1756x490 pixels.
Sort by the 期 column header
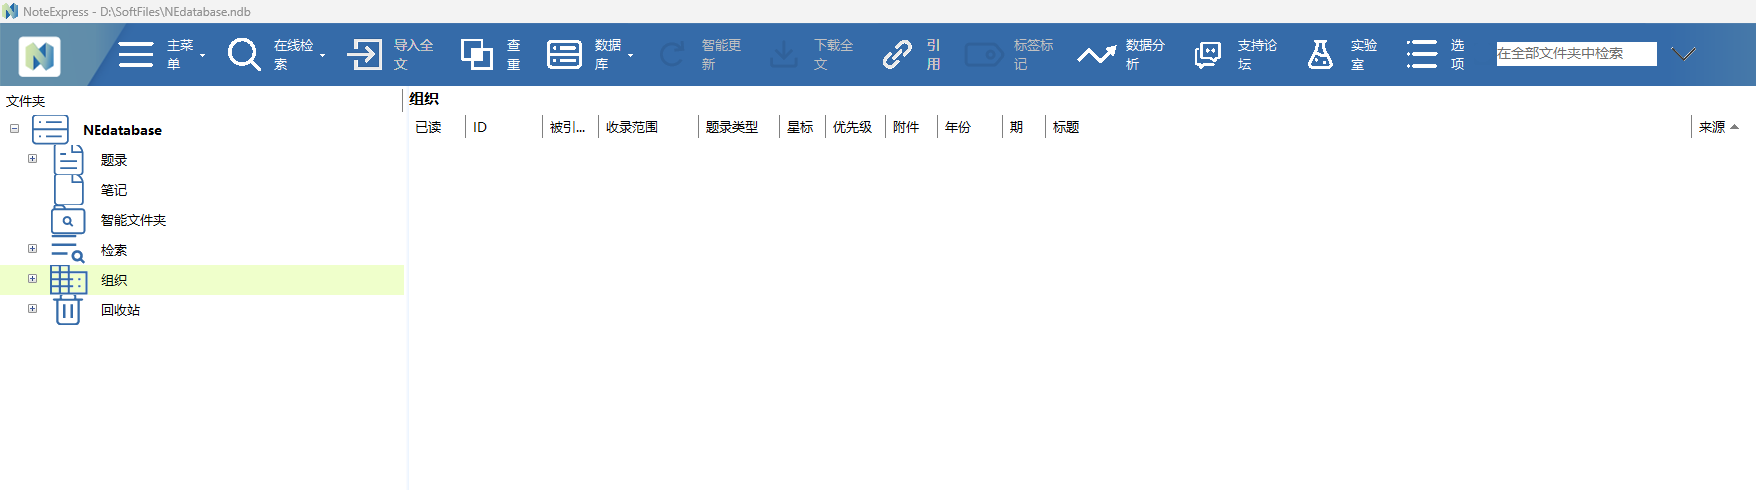(1023, 127)
